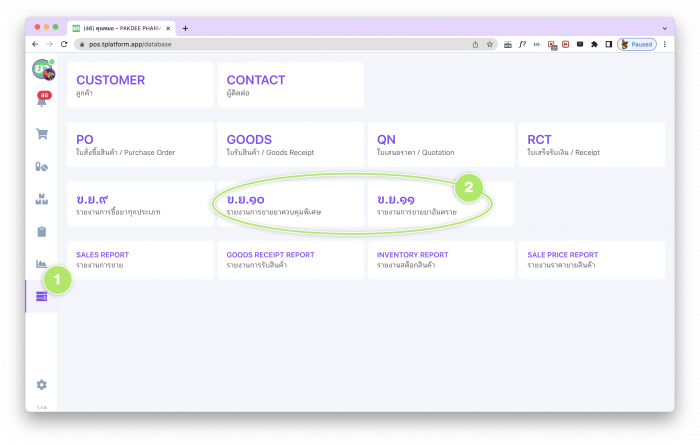Open the clipboard sidebar icon

(x=42, y=232)
